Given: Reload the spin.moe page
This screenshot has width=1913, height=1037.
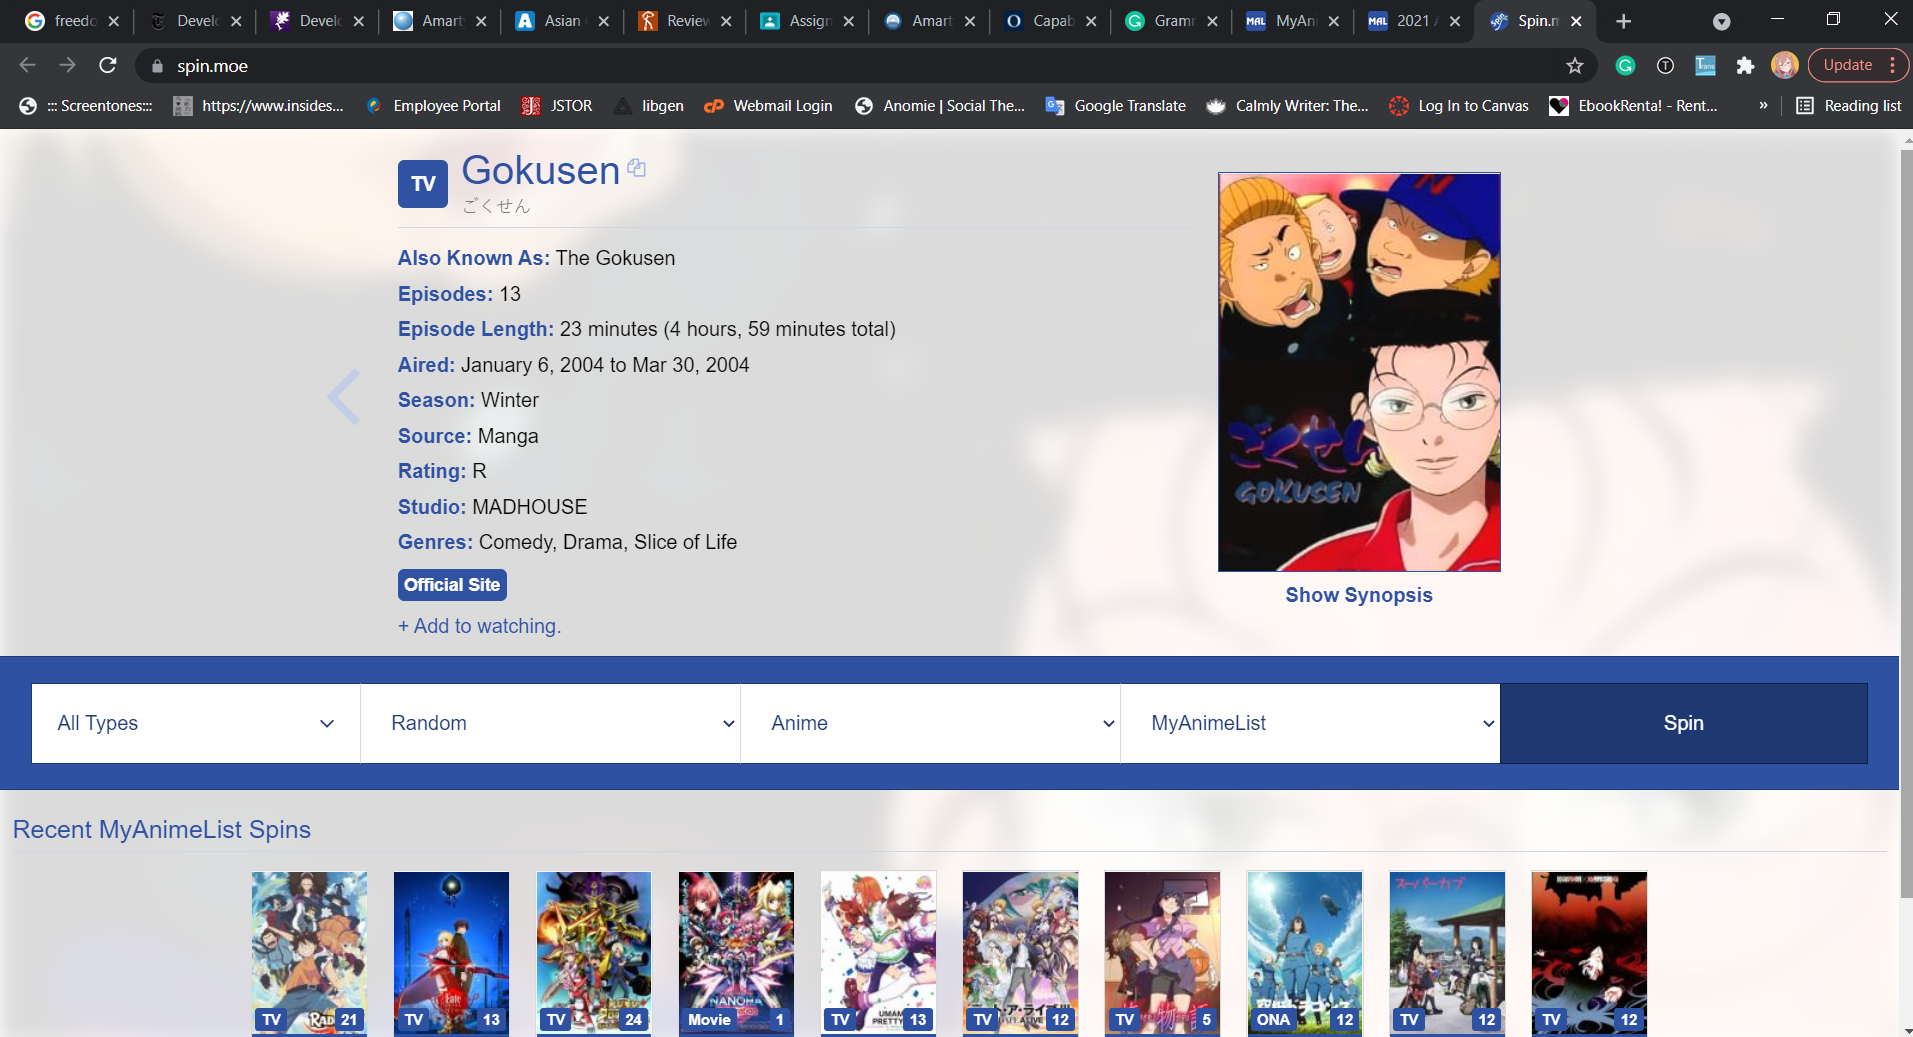Looking at the screenshot, I should (108, 65).
